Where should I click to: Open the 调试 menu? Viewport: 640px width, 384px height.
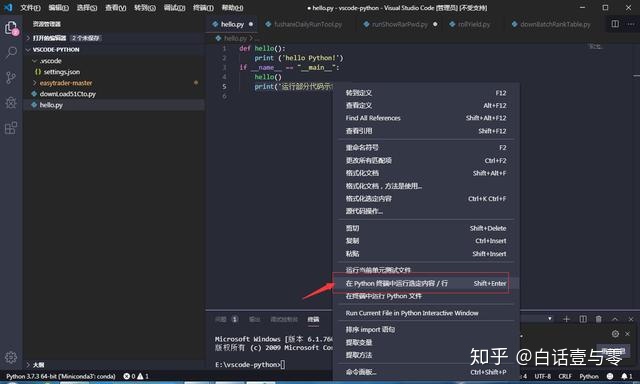point(174,8)
